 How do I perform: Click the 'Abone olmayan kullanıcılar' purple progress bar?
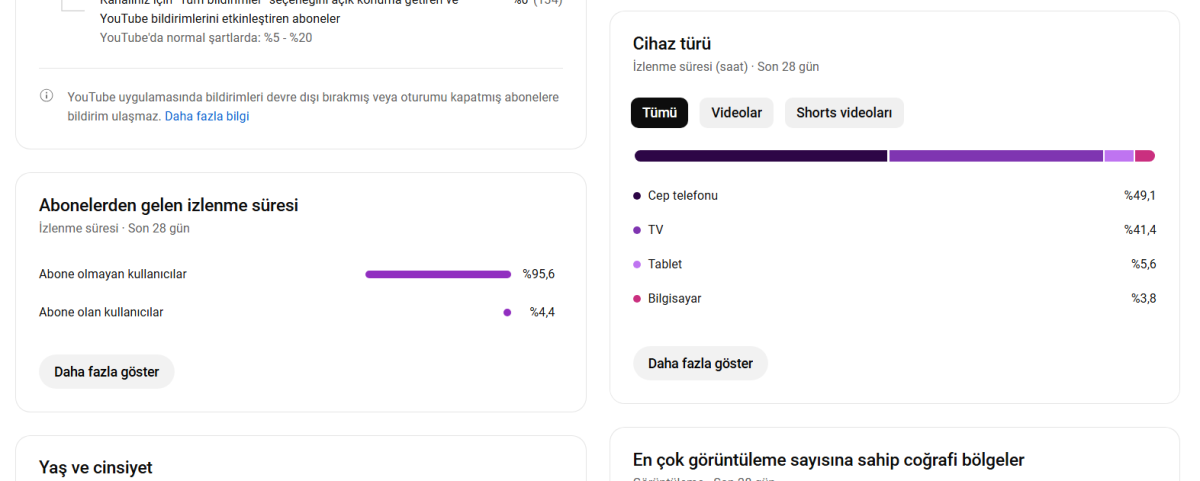438,274
